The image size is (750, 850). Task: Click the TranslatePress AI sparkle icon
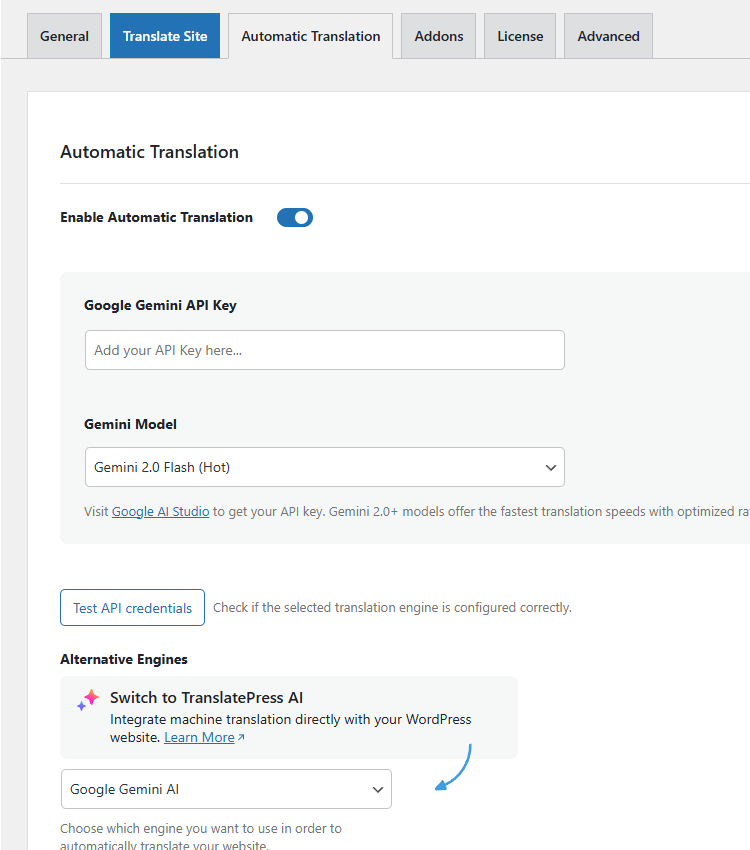click(88, 700)
